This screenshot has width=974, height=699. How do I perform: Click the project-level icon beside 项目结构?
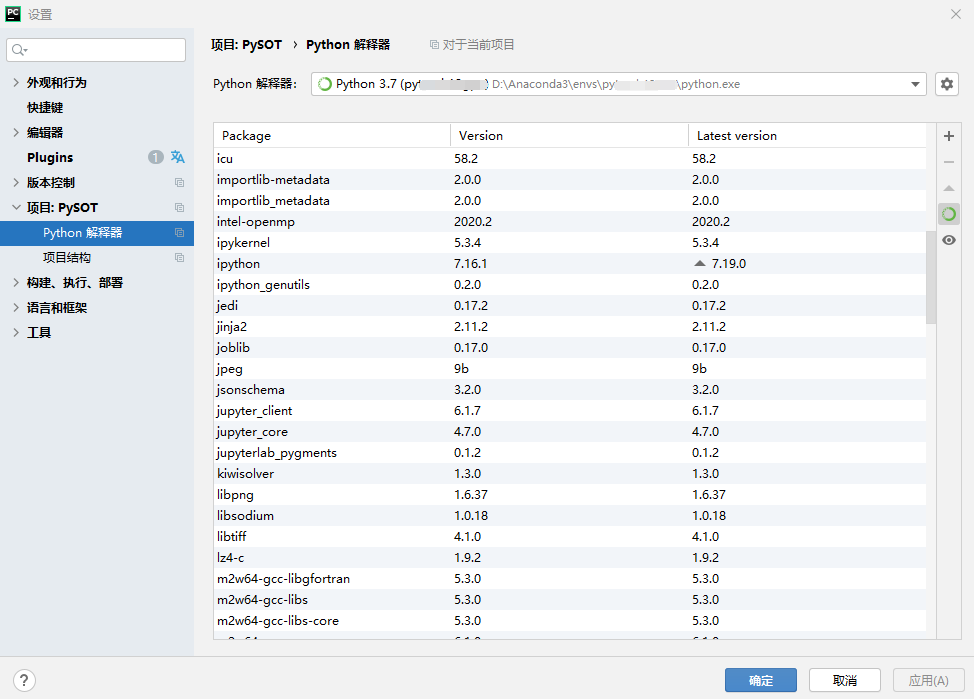[180, 258]
